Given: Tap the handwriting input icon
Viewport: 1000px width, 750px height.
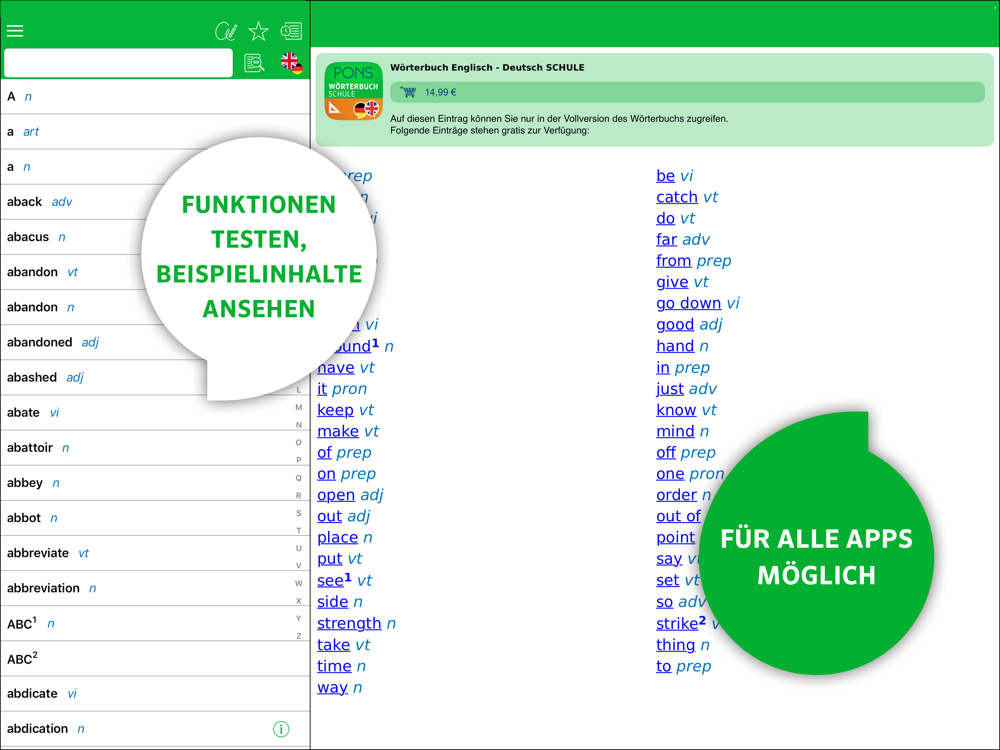Looking at the screenshot, I should (x=226, y=31).
